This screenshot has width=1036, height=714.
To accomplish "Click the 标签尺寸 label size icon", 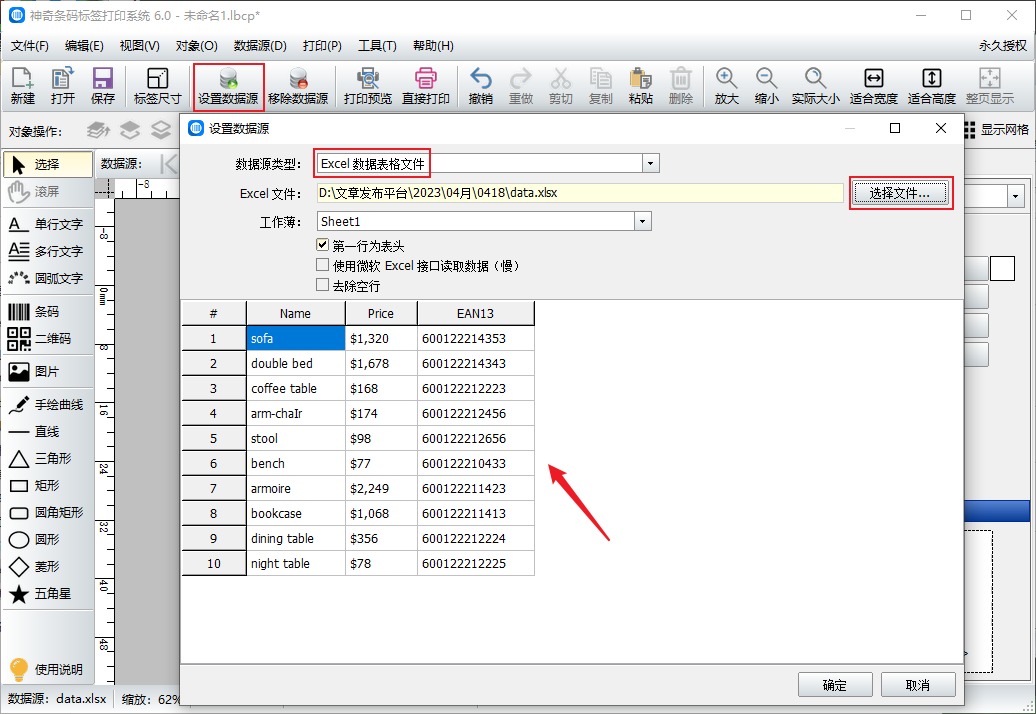I will tap(157, 80).
